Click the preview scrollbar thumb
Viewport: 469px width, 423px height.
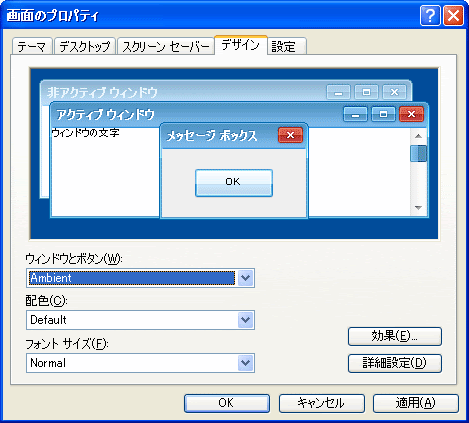[418, 153]
